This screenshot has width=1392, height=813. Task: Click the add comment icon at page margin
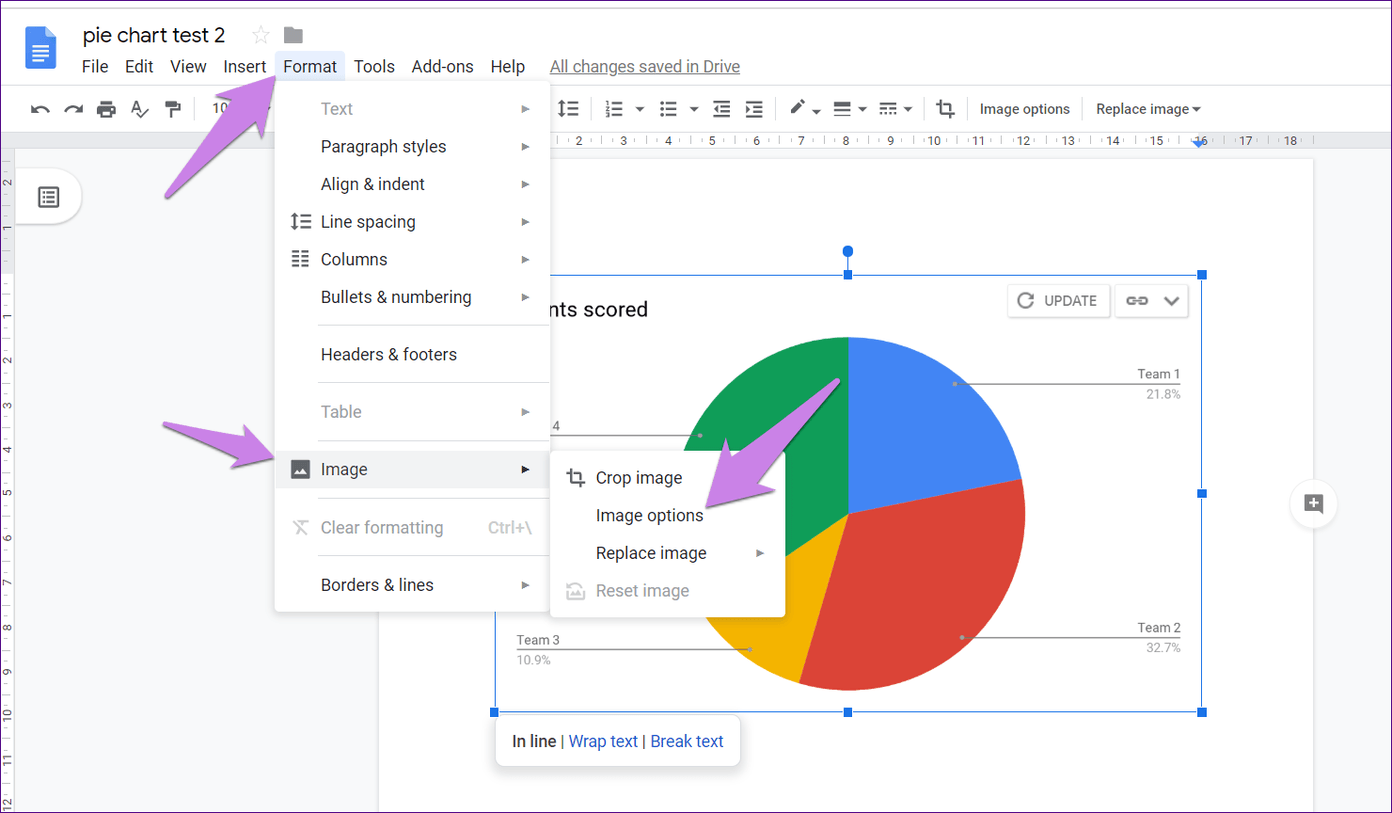(1314, 504)
